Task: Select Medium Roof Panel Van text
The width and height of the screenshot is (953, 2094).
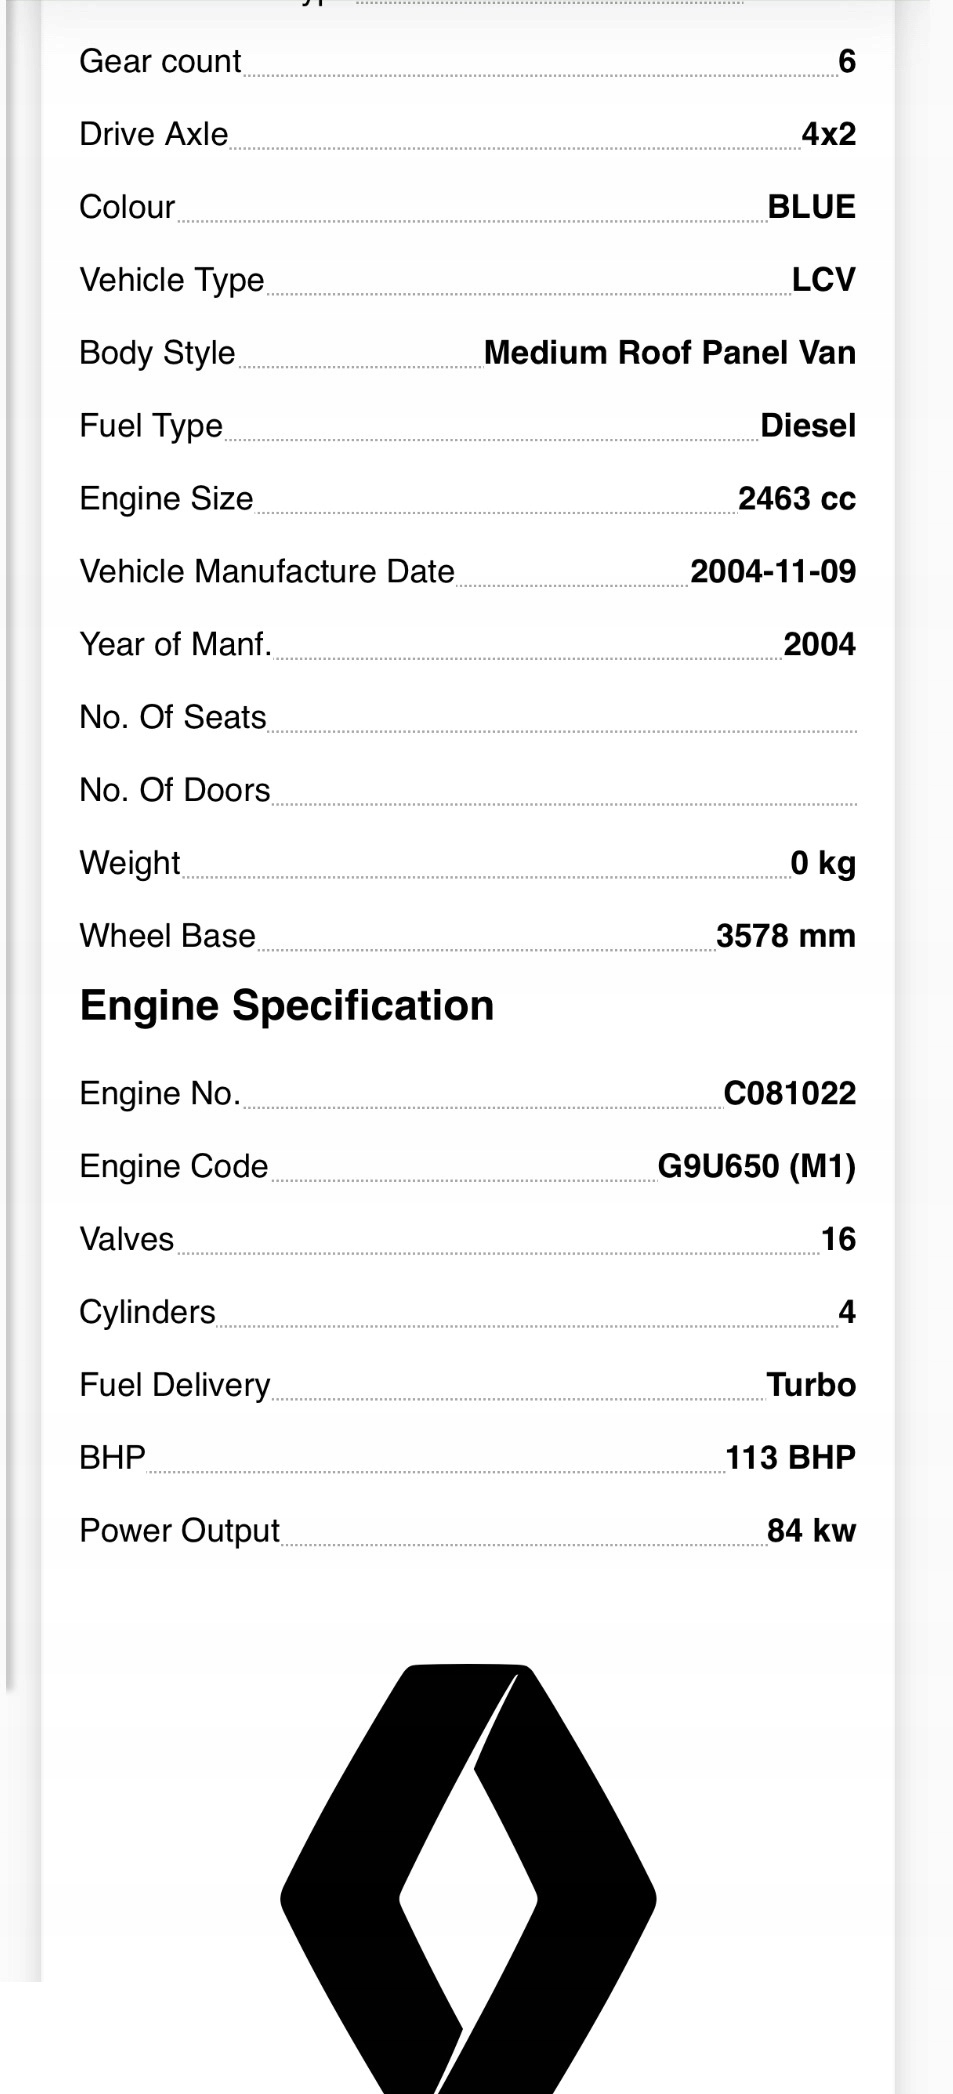Action: 670,353
